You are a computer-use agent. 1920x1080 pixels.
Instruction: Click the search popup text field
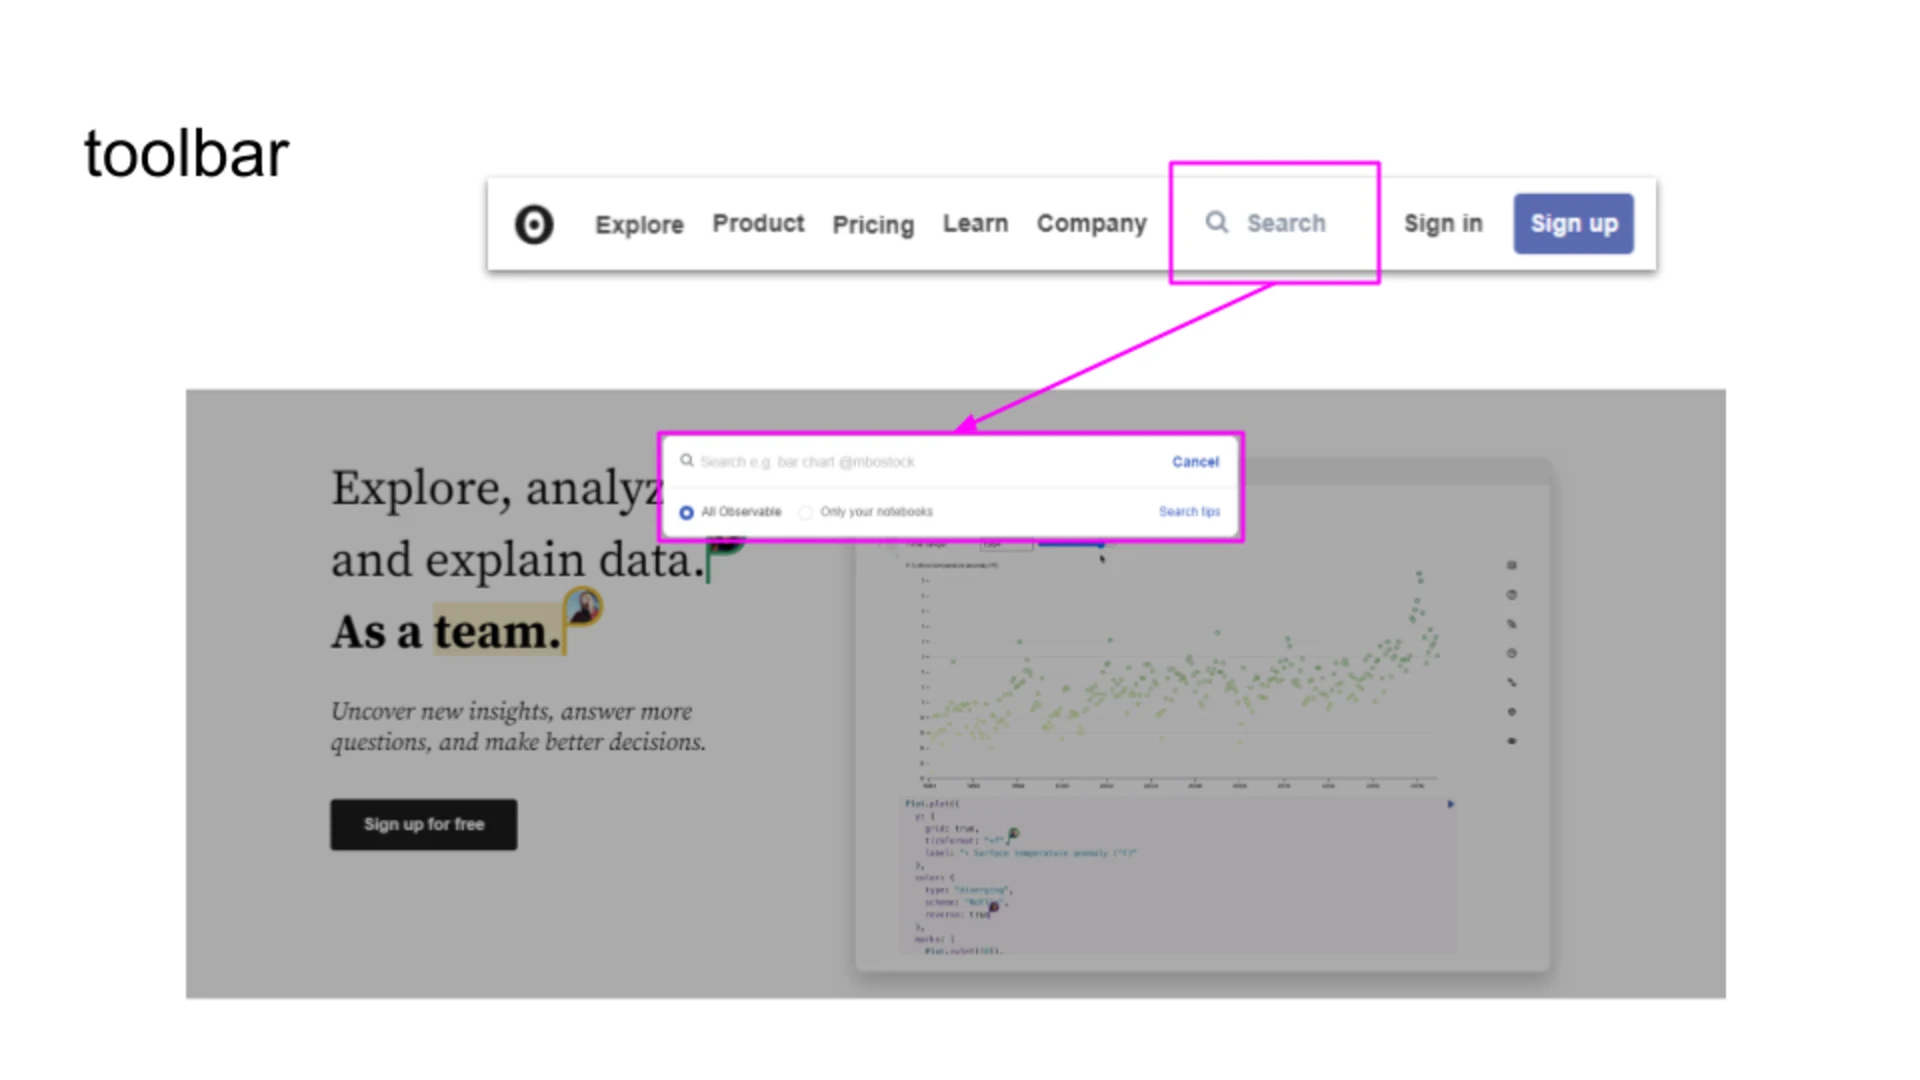[x=920, y=462]
